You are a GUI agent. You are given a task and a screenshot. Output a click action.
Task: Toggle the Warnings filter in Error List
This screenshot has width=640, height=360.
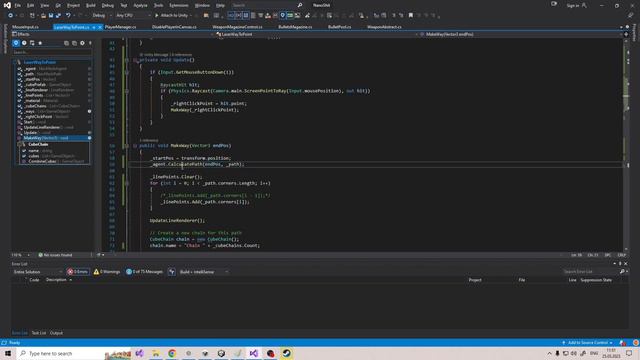click(x=107, y=272)
